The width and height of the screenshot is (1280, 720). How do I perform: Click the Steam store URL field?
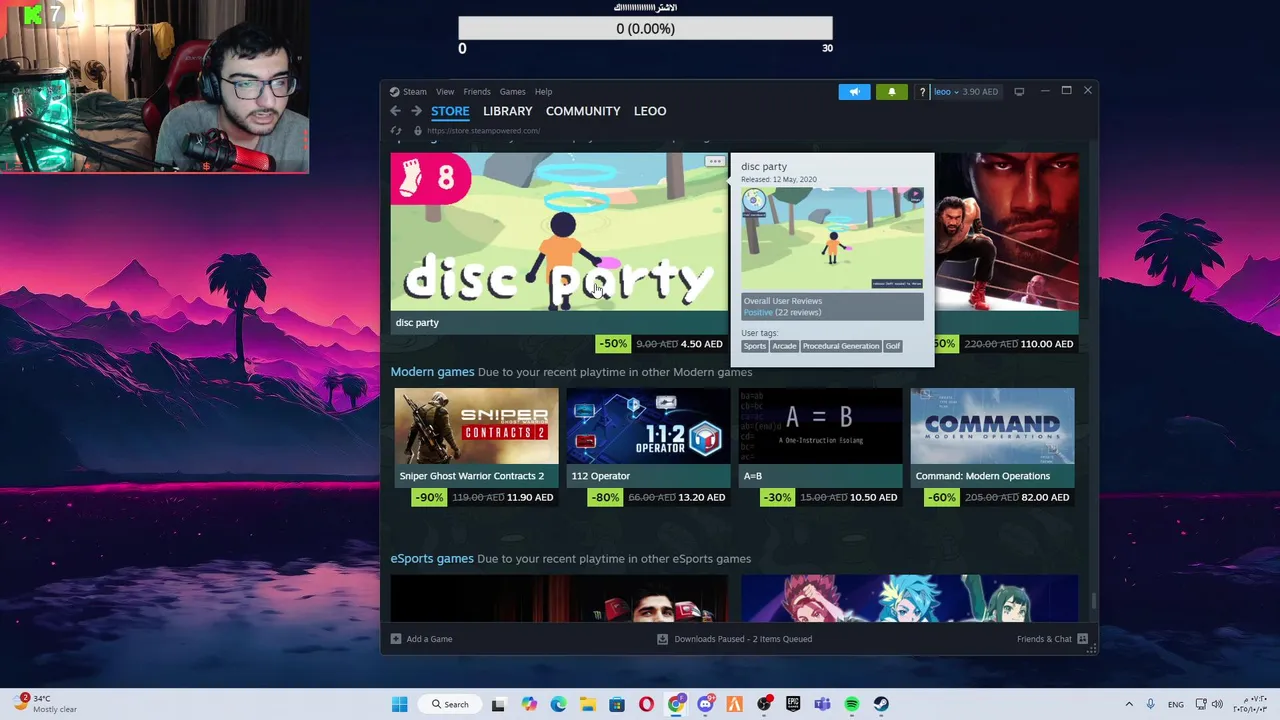point(483,131)
